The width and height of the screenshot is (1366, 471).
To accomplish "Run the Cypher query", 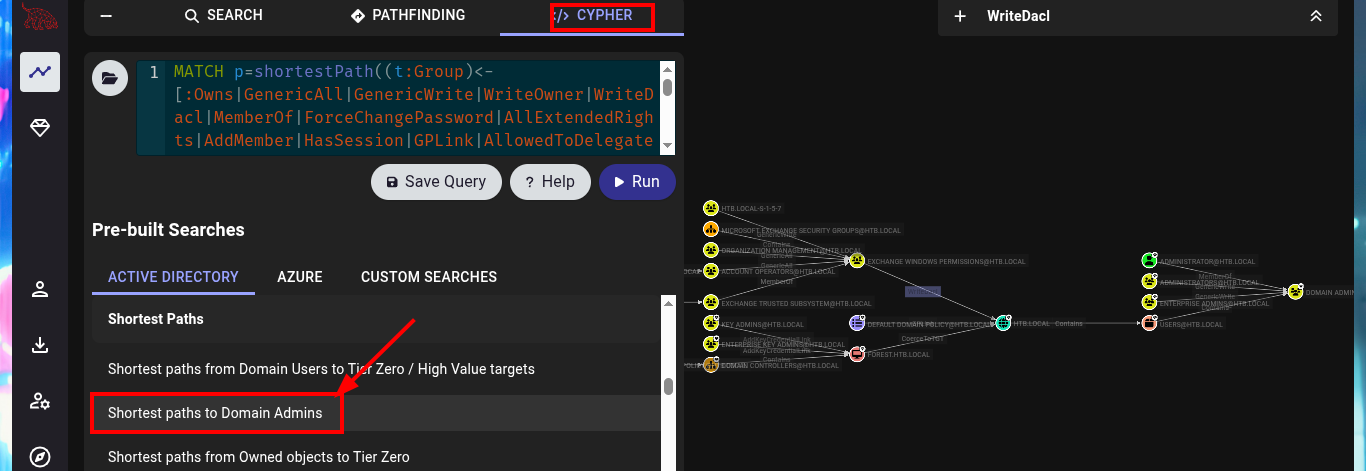I will (637, 182).
